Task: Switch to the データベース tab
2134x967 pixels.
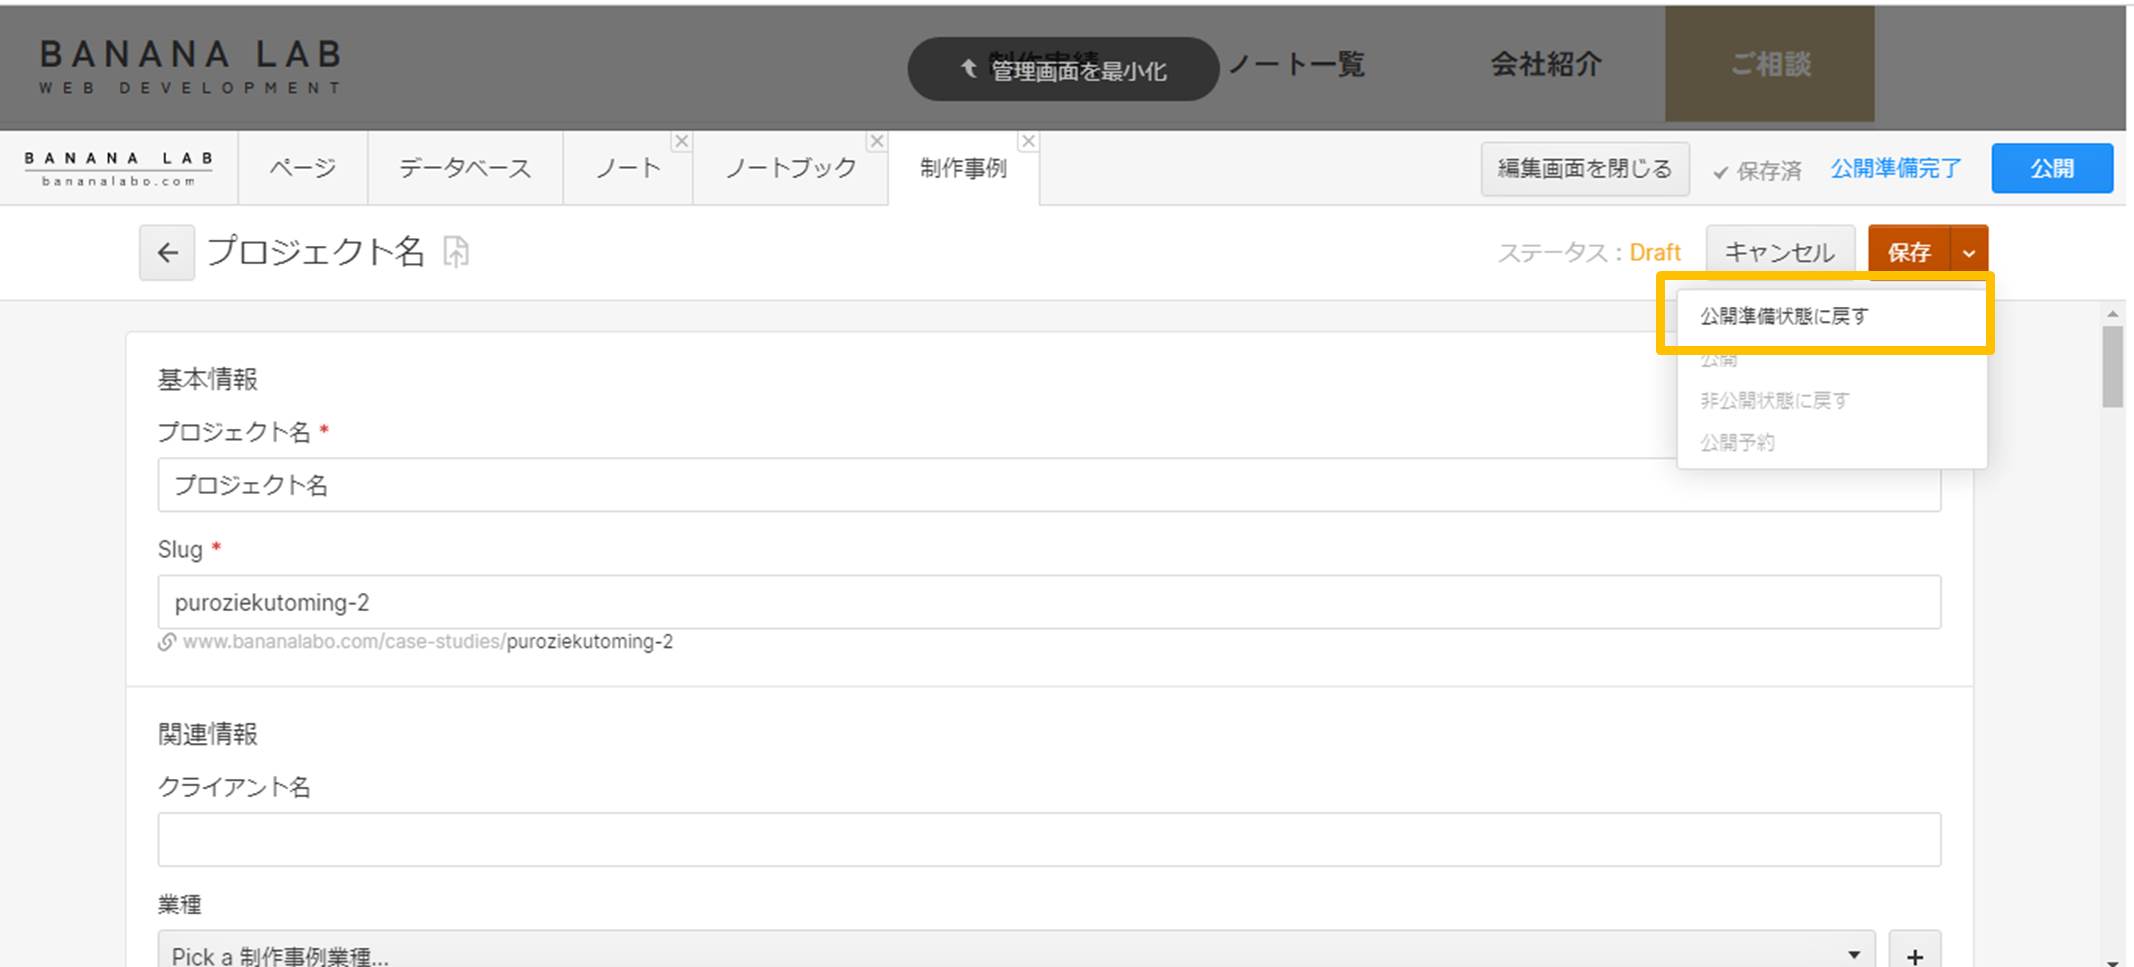Action: 465,168
